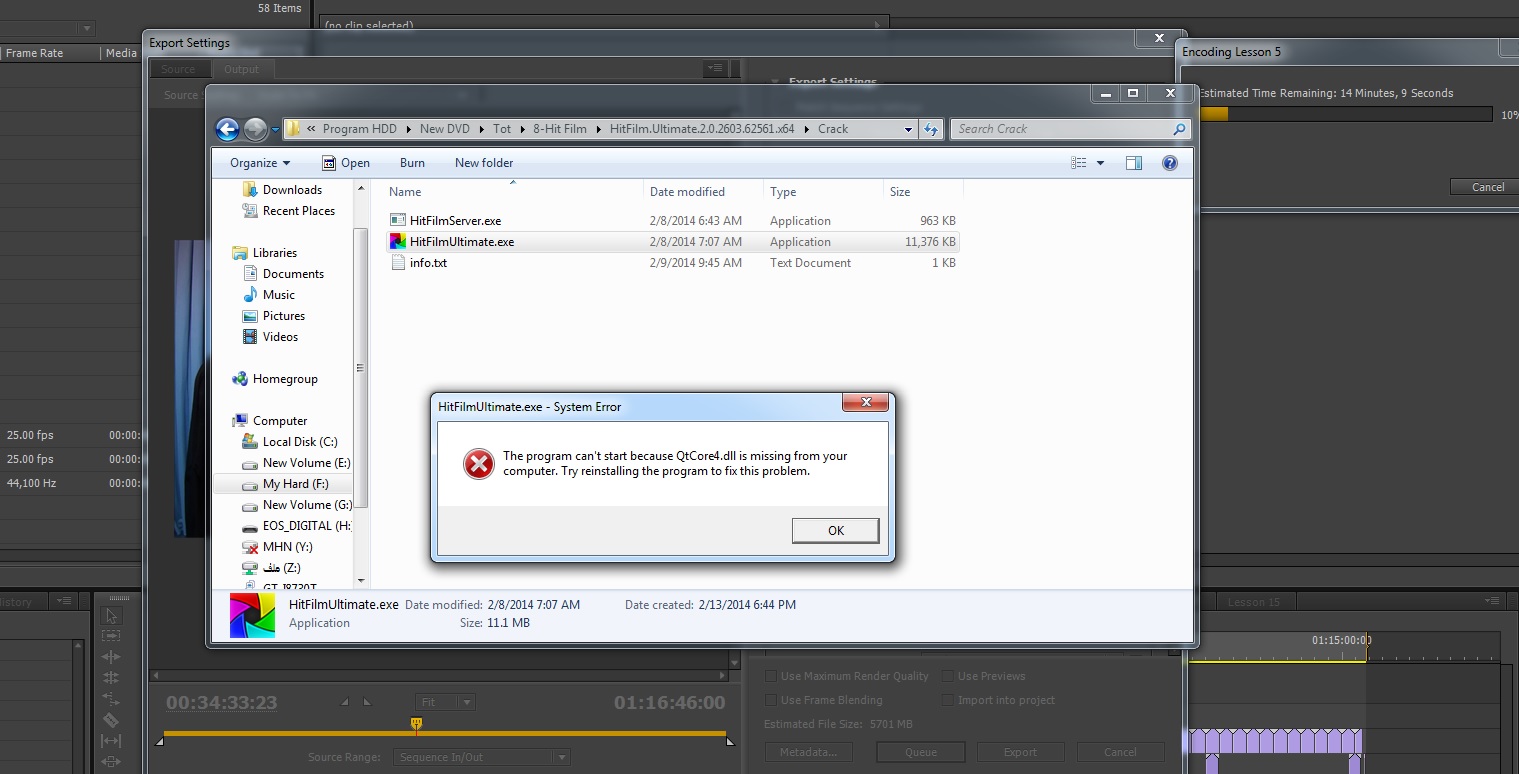Click the Metadata... button in Export Settings
The image size is (1519, 774).
[808, 752]
